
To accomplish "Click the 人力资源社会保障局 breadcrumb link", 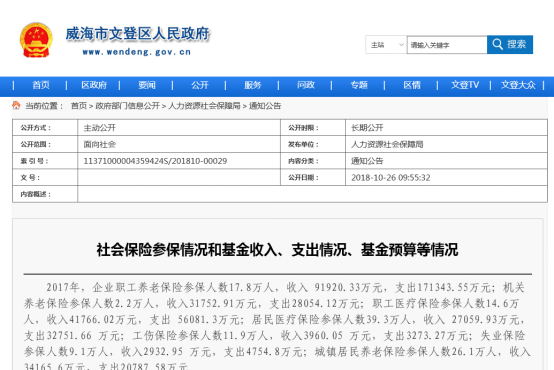I will coord(204,106).
